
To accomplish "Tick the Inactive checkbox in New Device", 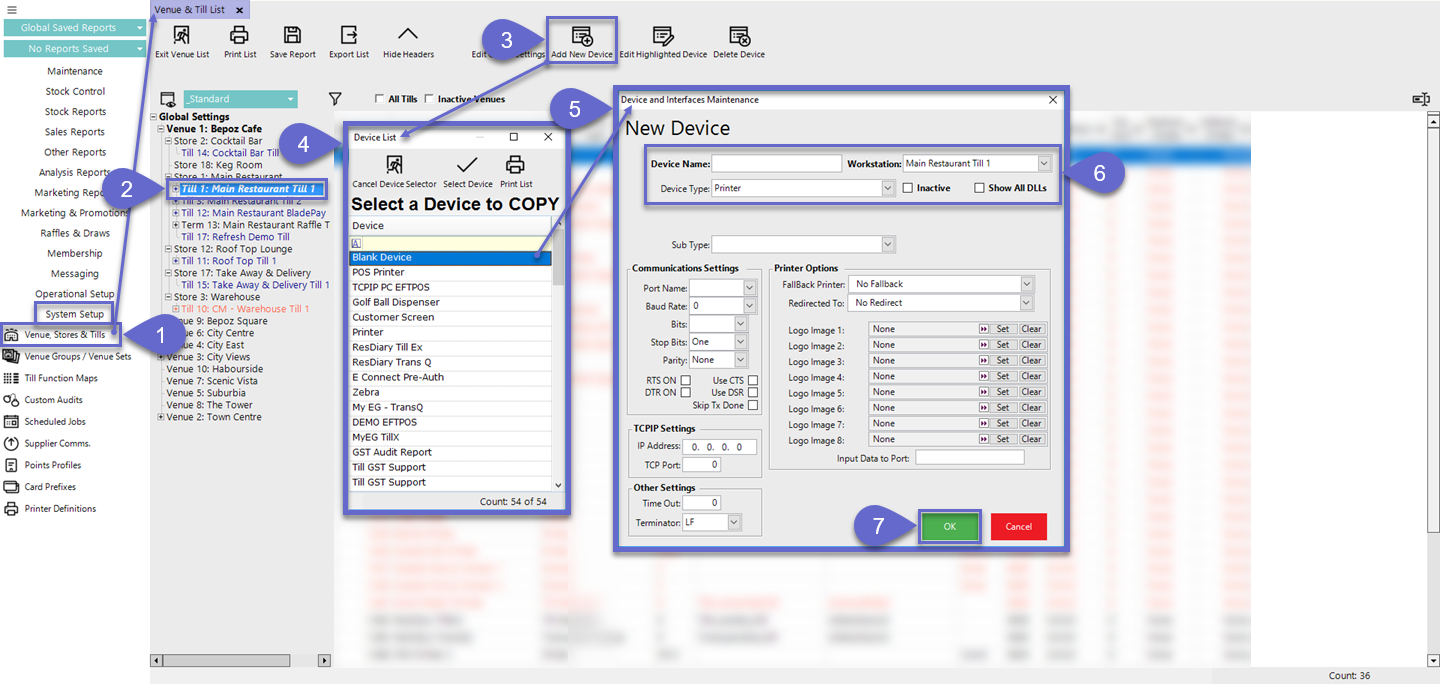I will point(908,188).
